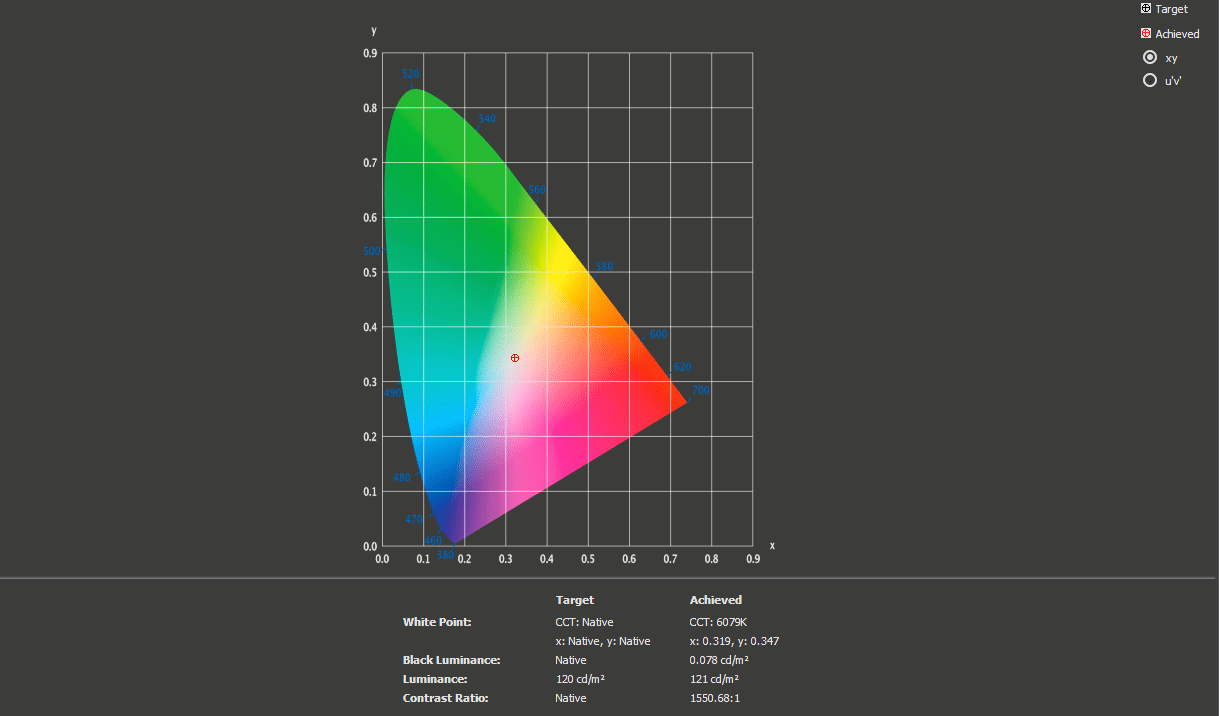Viewport: 1219px width, 716px height.
Task: Click the 121 cd/m² achieved luminance value
Action: [714, 679]
